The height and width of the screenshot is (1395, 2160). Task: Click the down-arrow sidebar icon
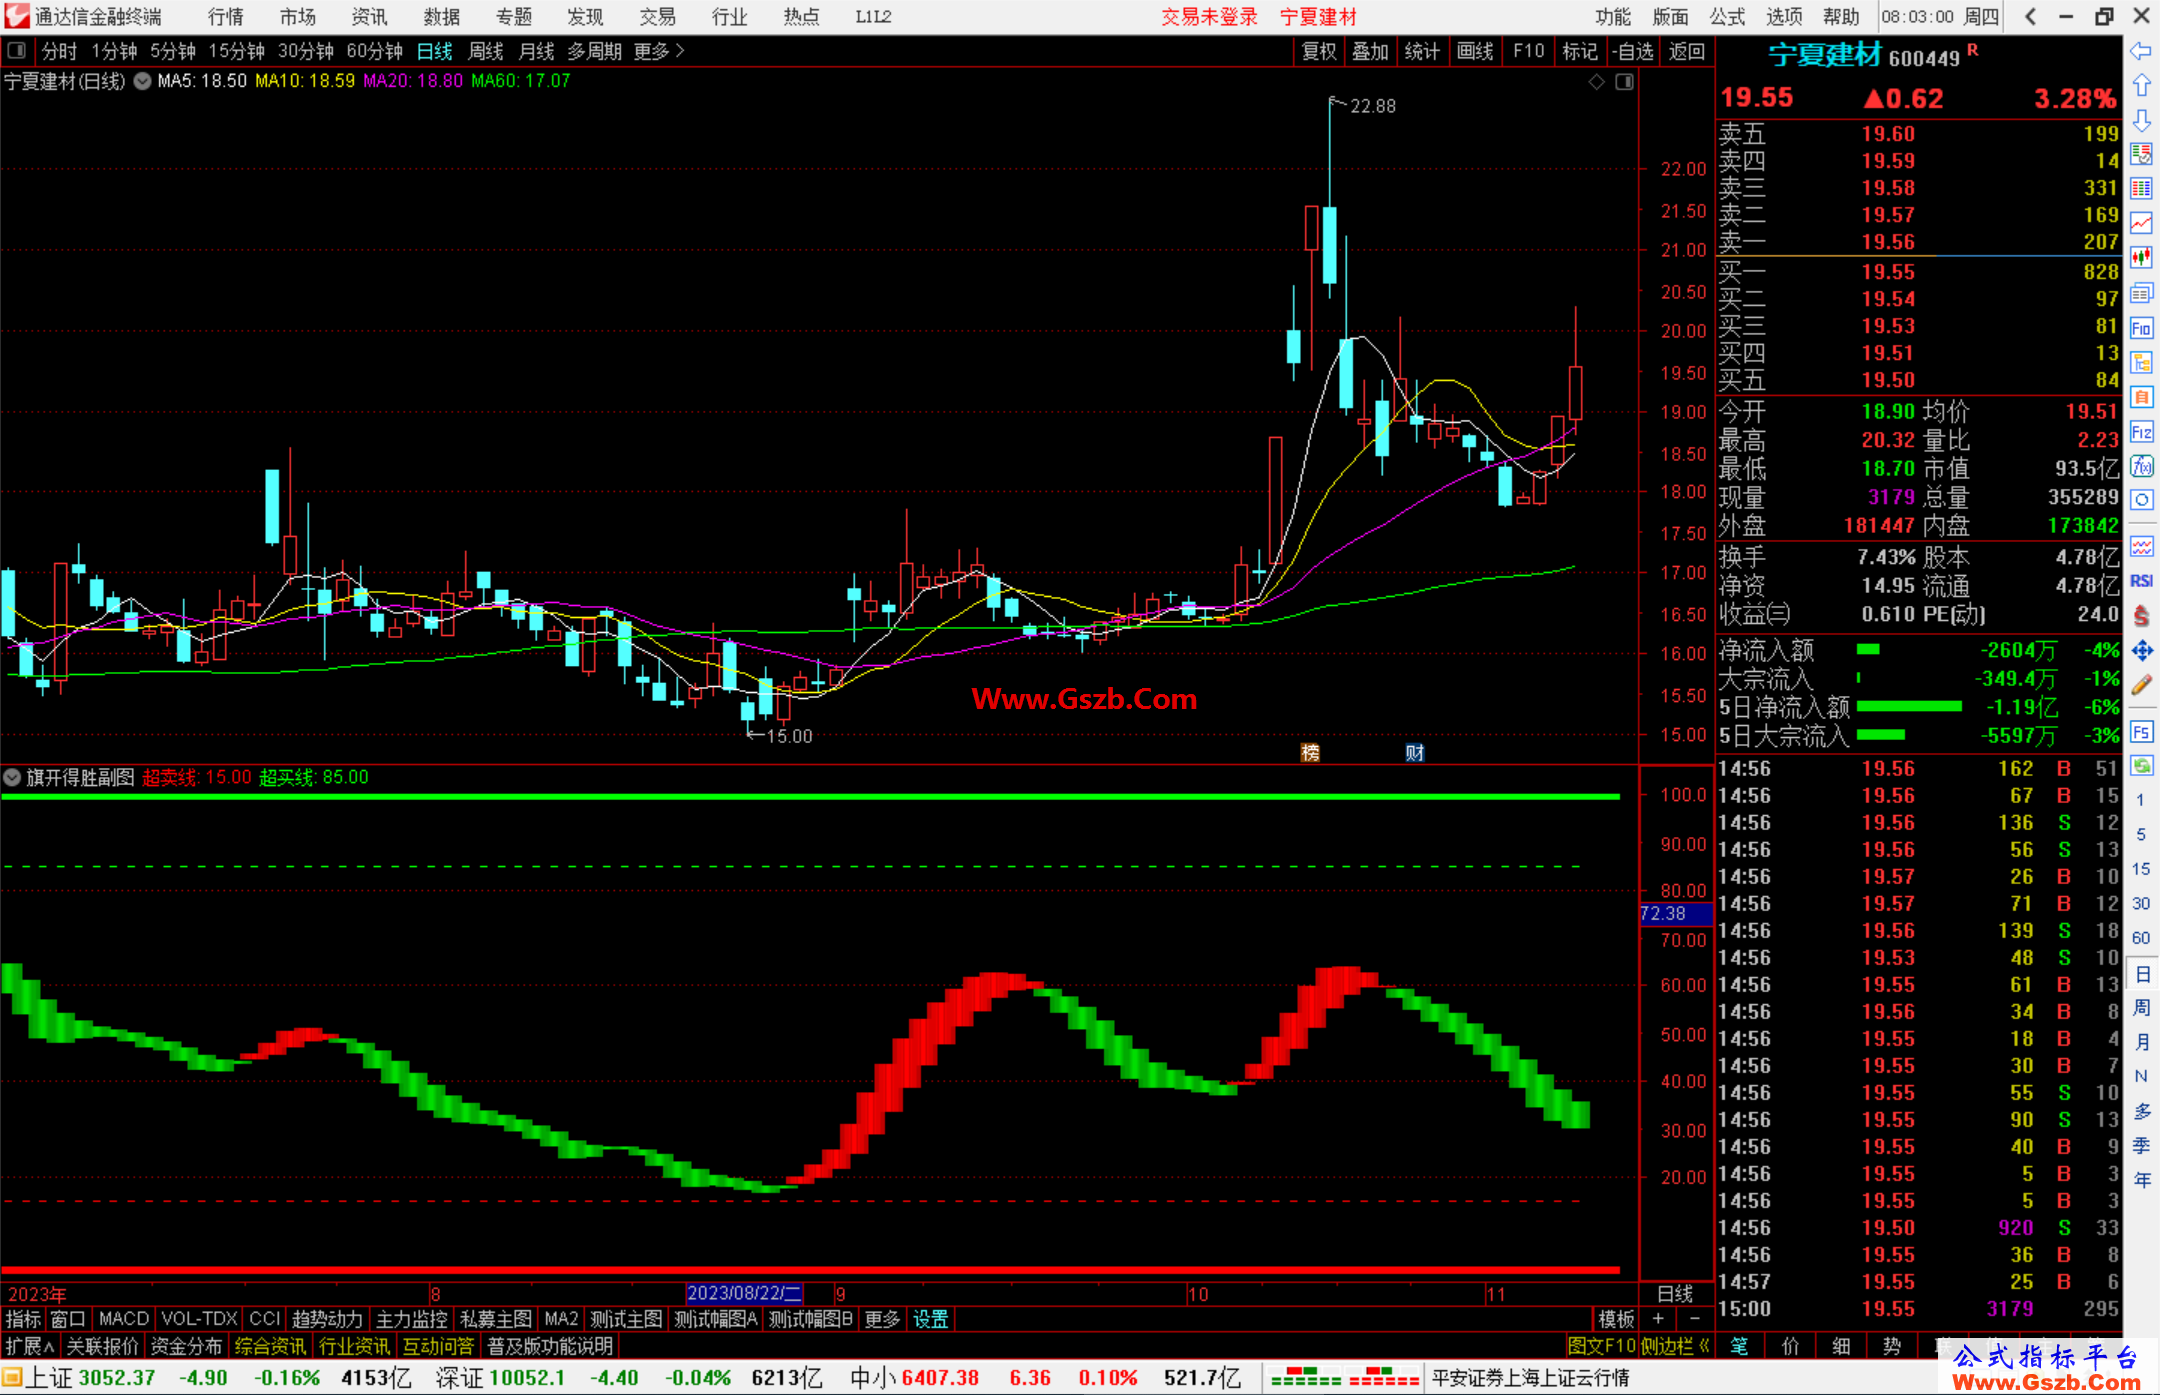(x=2141, y=120)
